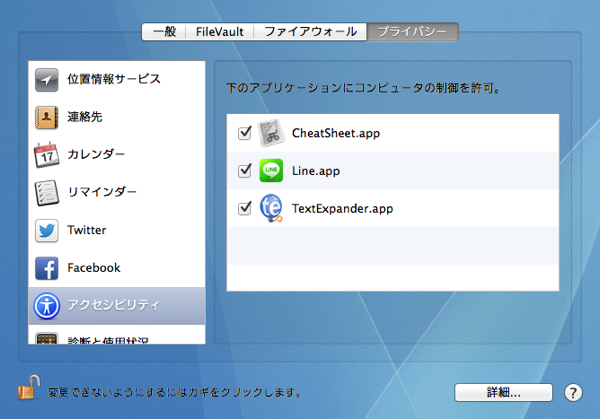
Task: Click the Reminders checklist icon
Action: coord(46,192)
